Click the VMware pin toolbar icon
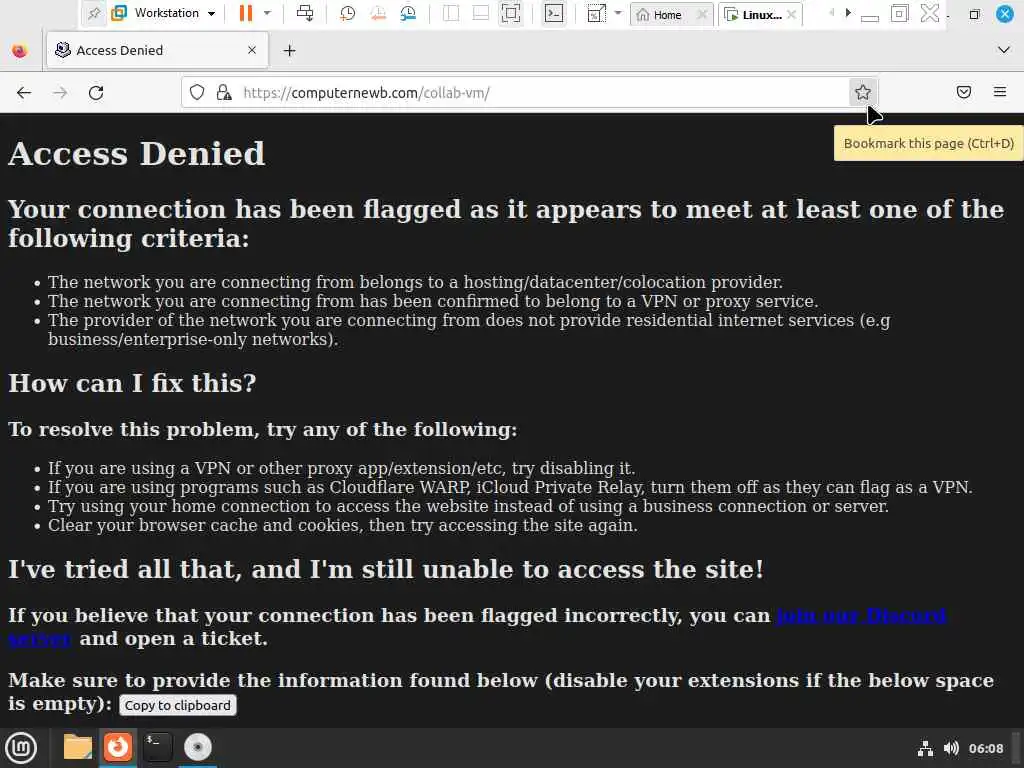 click(94, 13)
